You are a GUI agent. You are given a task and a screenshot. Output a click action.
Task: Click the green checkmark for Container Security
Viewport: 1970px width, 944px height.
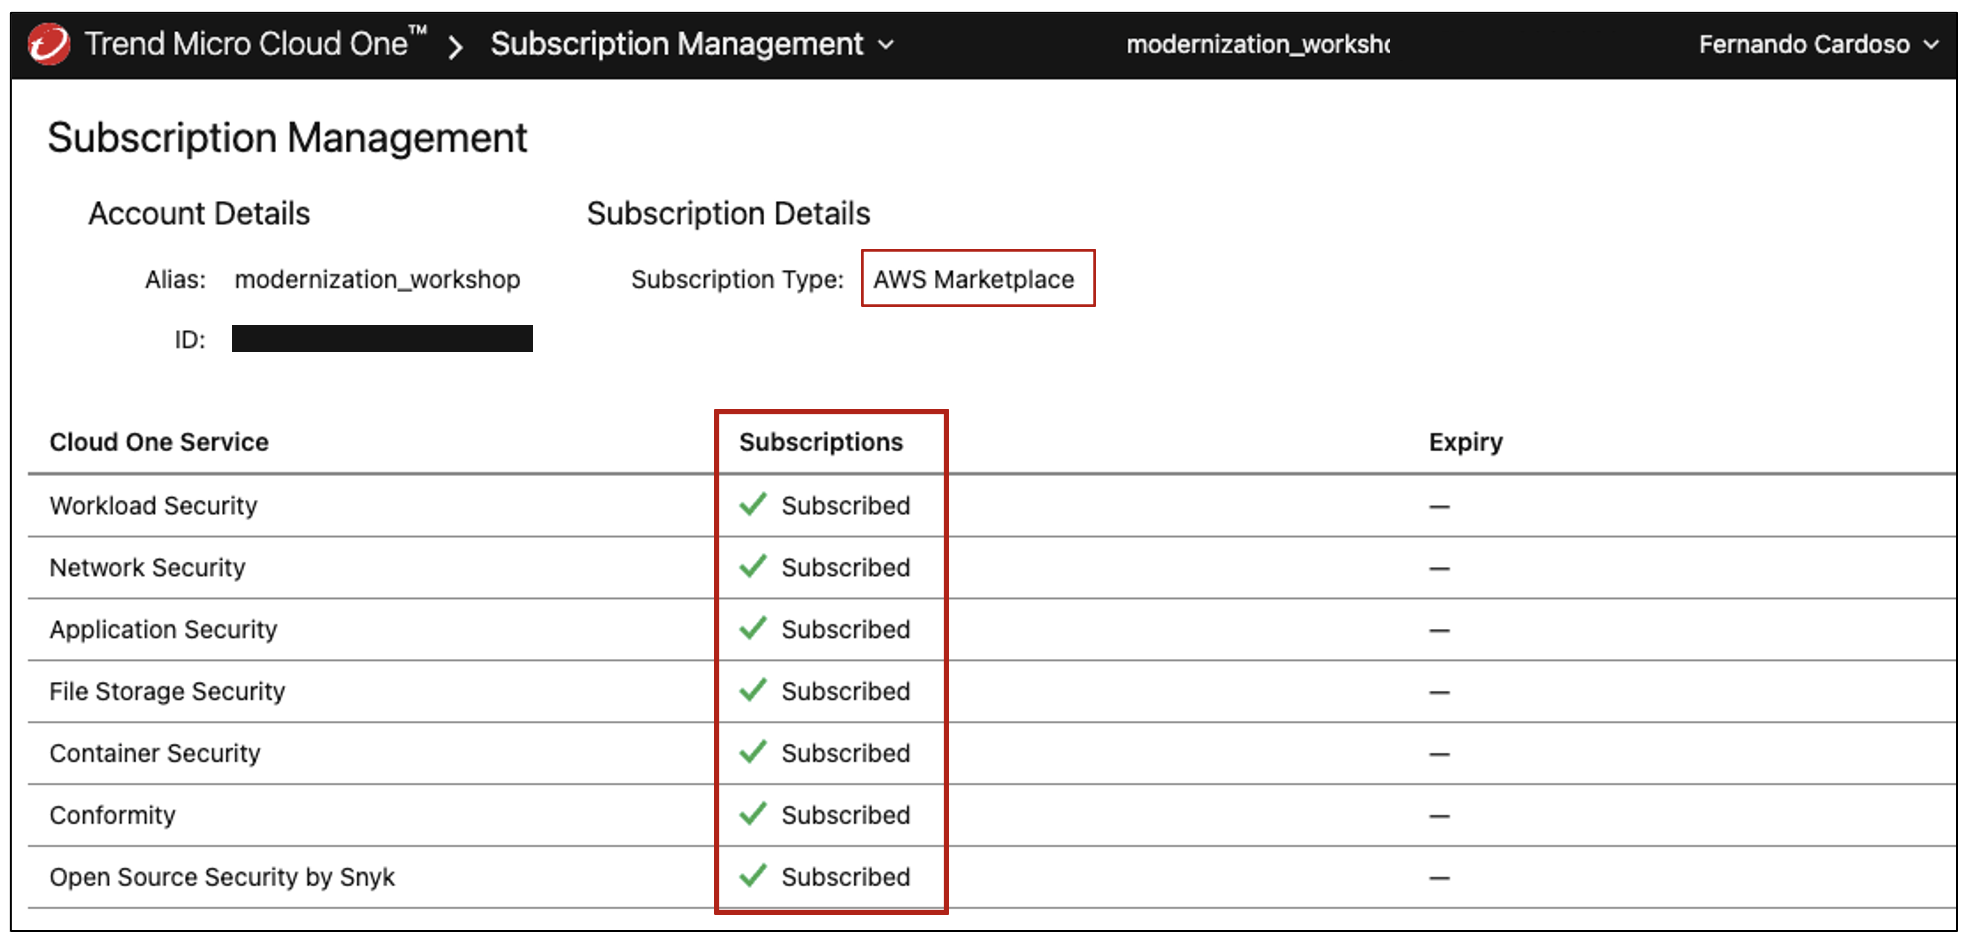click(753, 752)
